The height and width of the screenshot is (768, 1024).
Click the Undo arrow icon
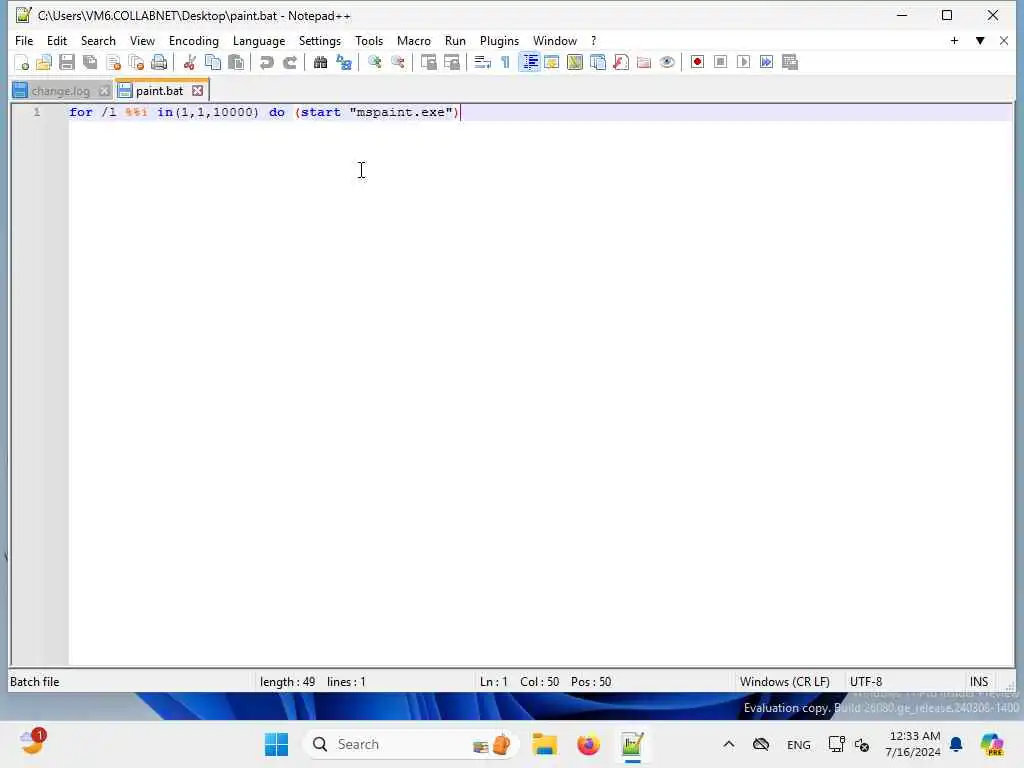pos(266,63)
